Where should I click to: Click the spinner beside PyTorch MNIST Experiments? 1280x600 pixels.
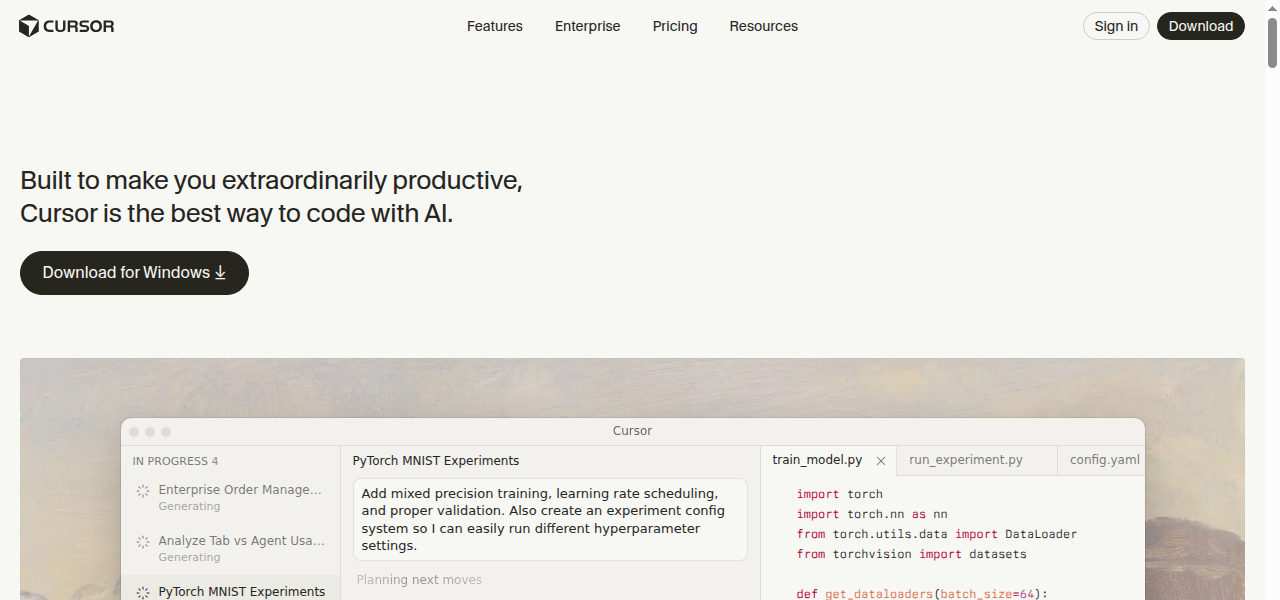(x=141, y=591)
